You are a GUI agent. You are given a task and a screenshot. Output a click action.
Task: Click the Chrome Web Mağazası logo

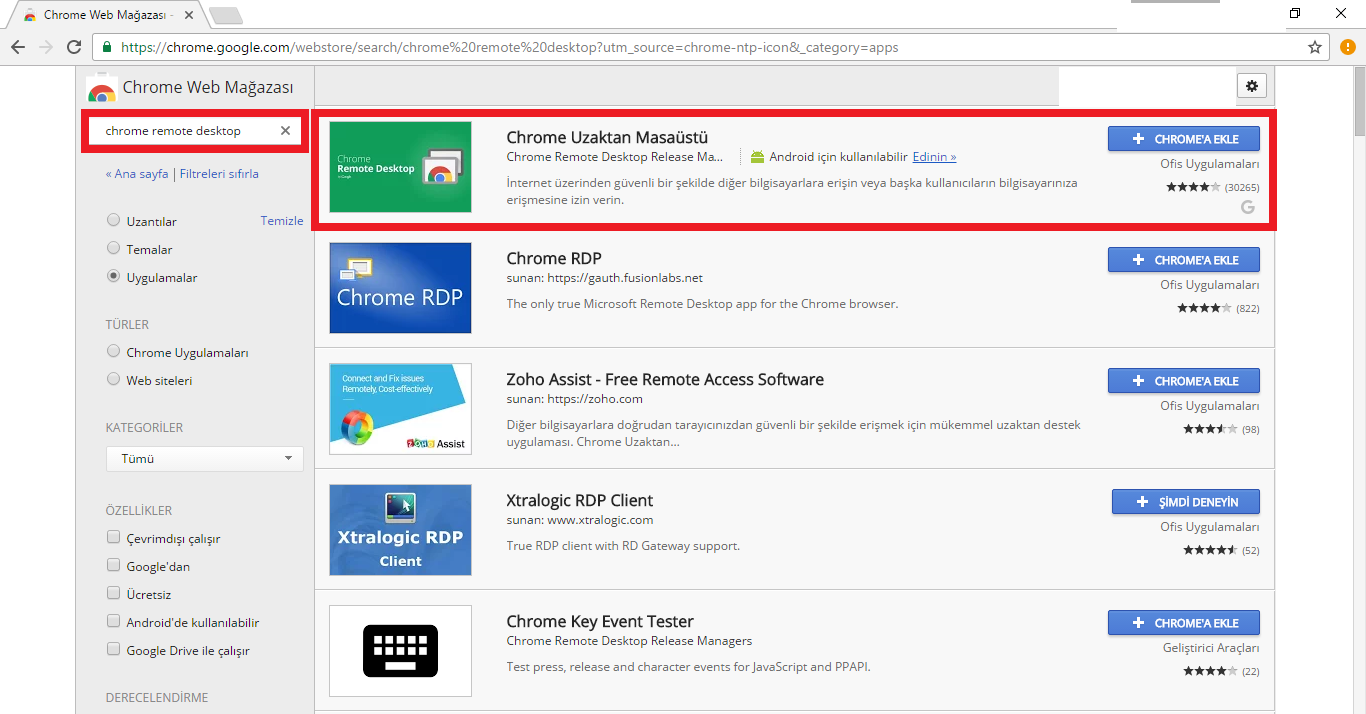[101, 89]
